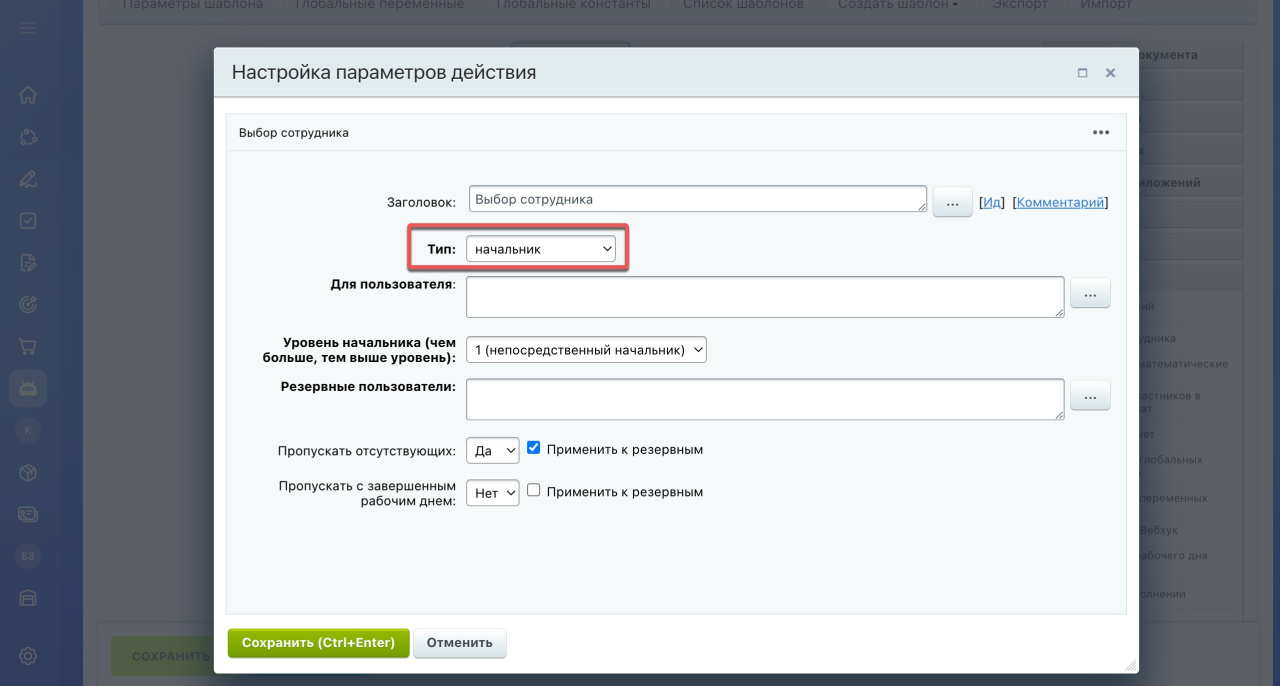The image size is (1280, 686).
Task: Open Пропускать с завершенным рабочим днем dropdown
Action: pos(493,493)
